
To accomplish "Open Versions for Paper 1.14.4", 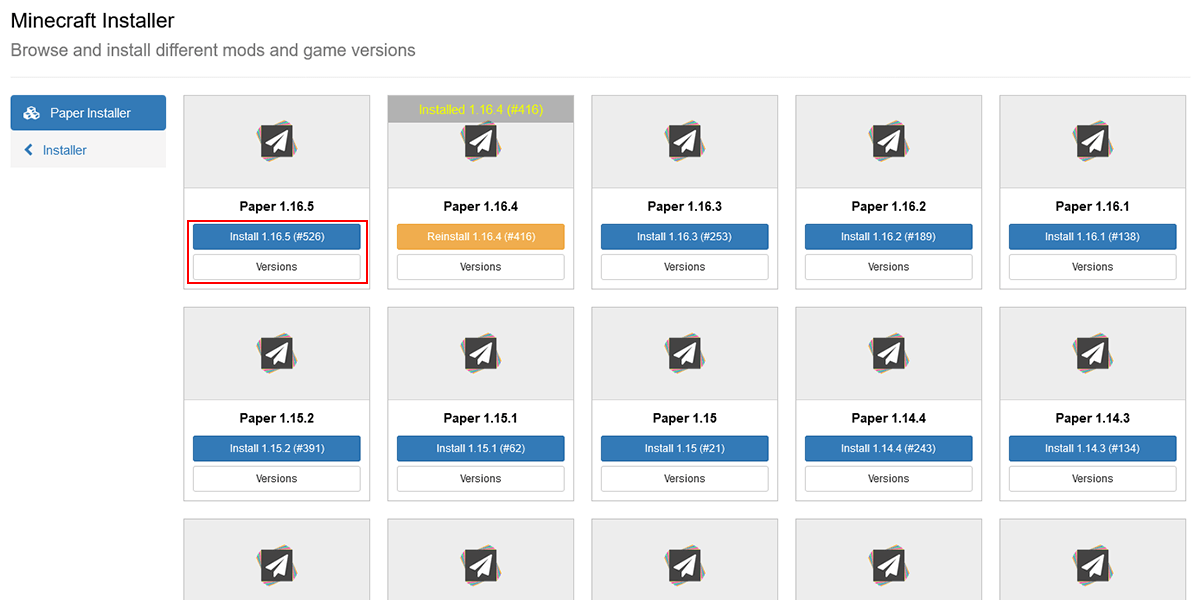I will pos(889,479).
